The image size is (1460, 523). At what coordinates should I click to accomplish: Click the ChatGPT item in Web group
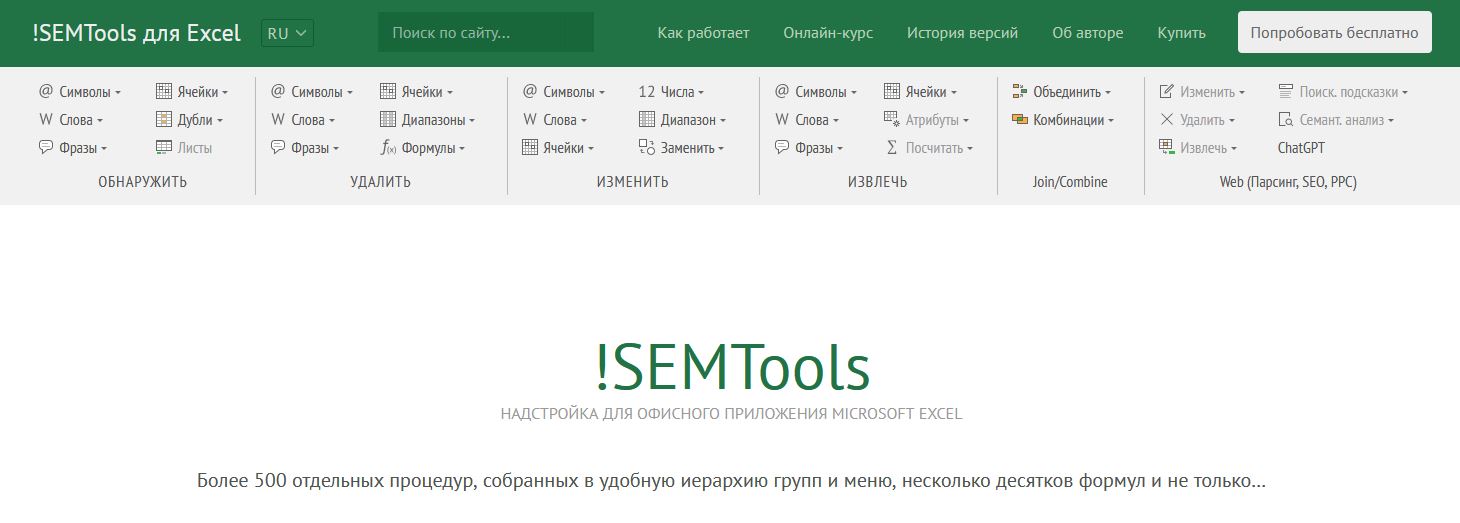point(1301,148)
